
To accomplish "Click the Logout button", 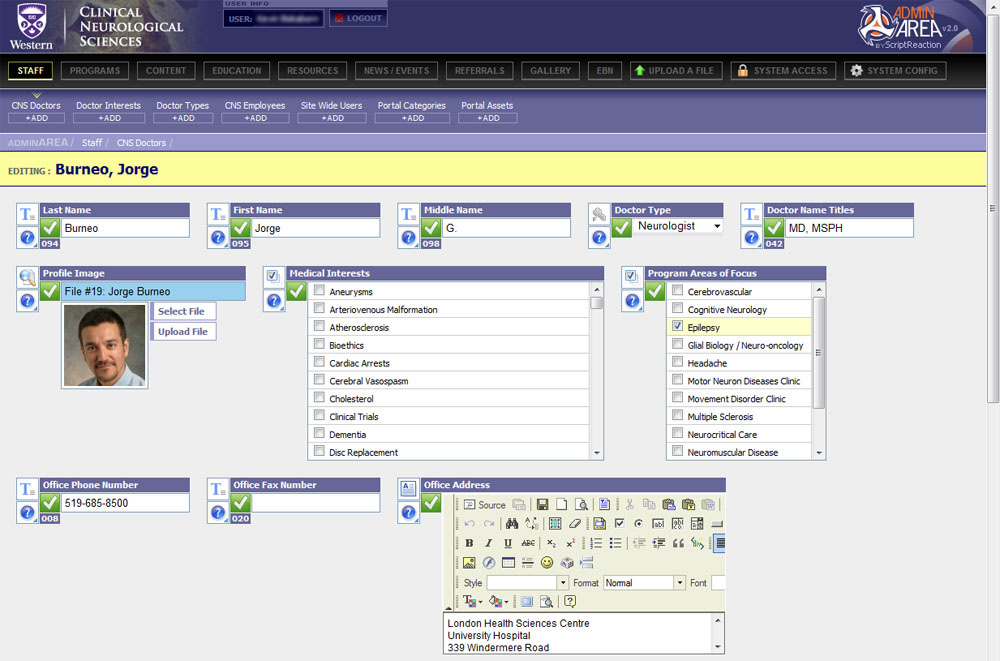I will [x=357, y=18].
